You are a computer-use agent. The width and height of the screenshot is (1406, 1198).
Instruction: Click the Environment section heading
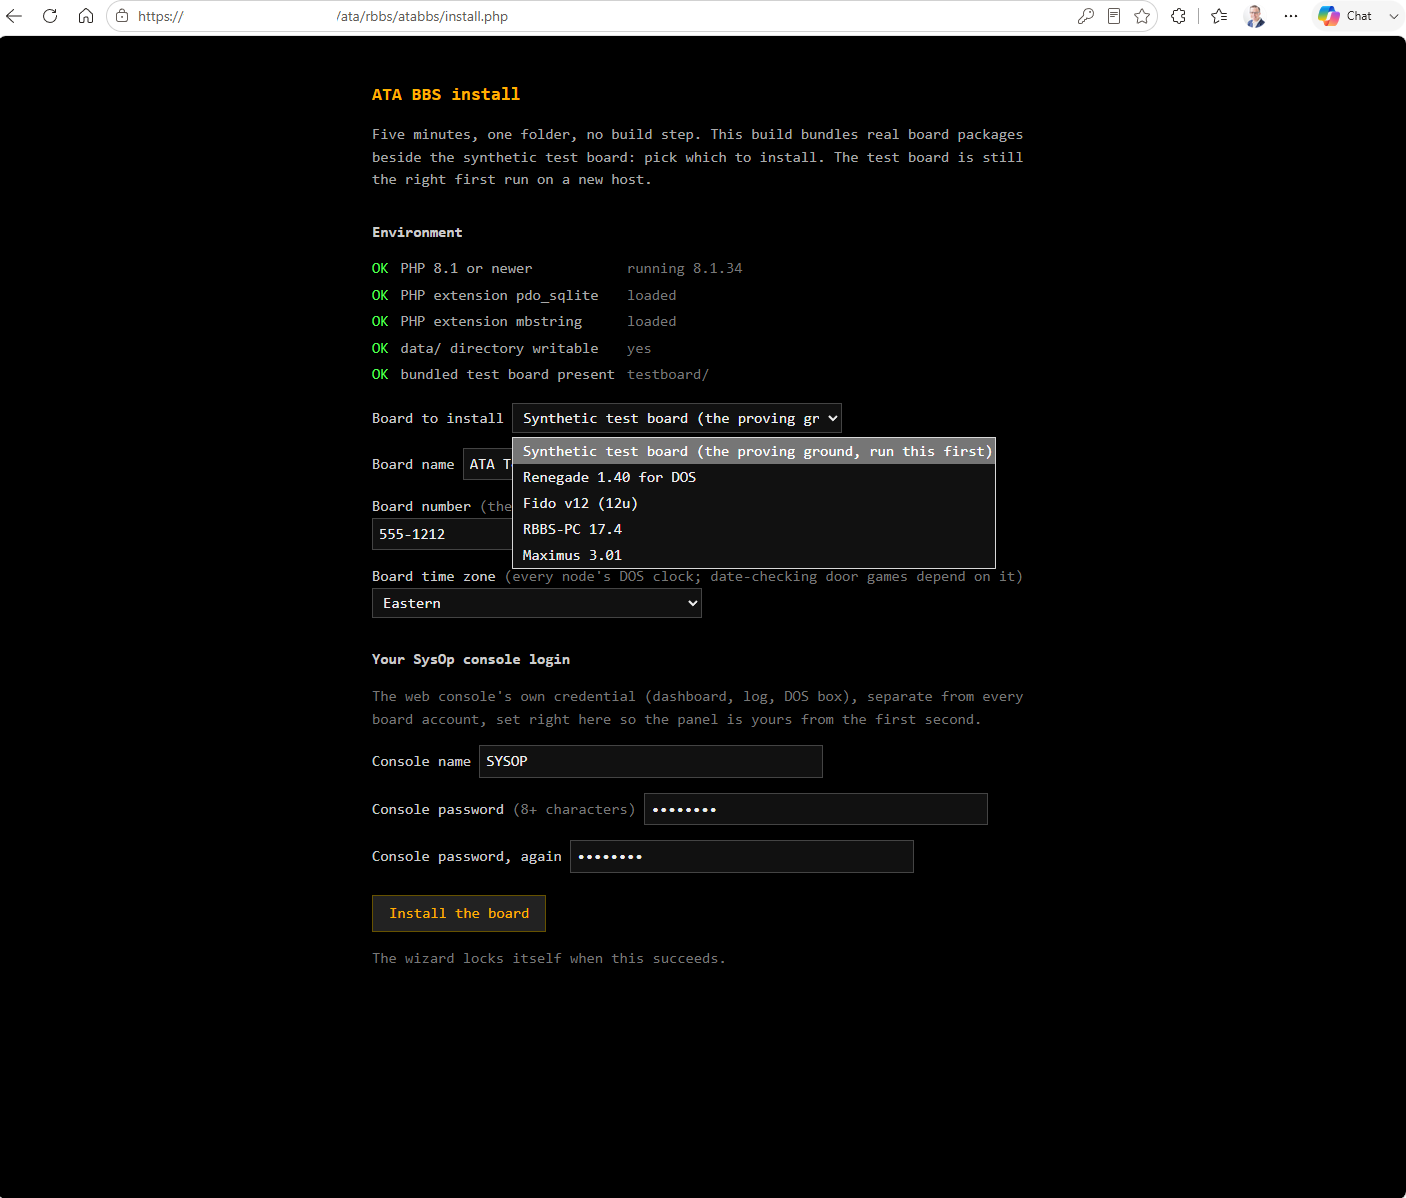(417, 232)
